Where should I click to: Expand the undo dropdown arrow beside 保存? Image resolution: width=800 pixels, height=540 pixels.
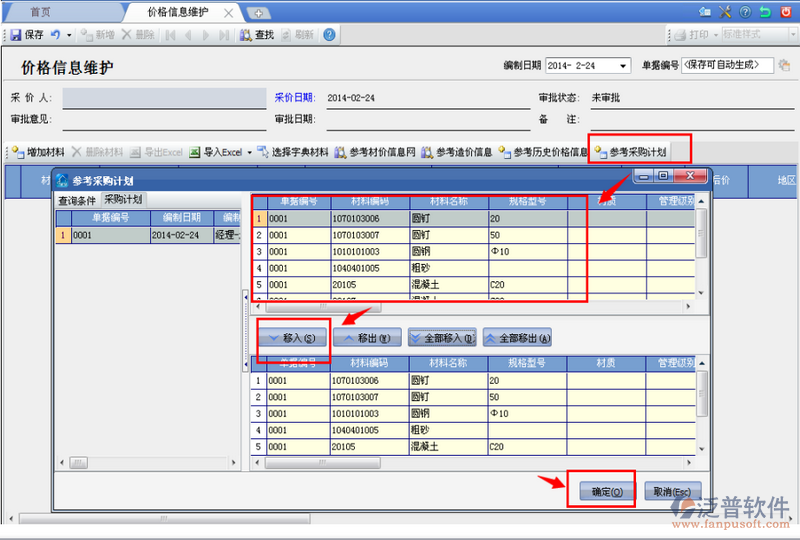pyautogui.click(x=68, y=34)
